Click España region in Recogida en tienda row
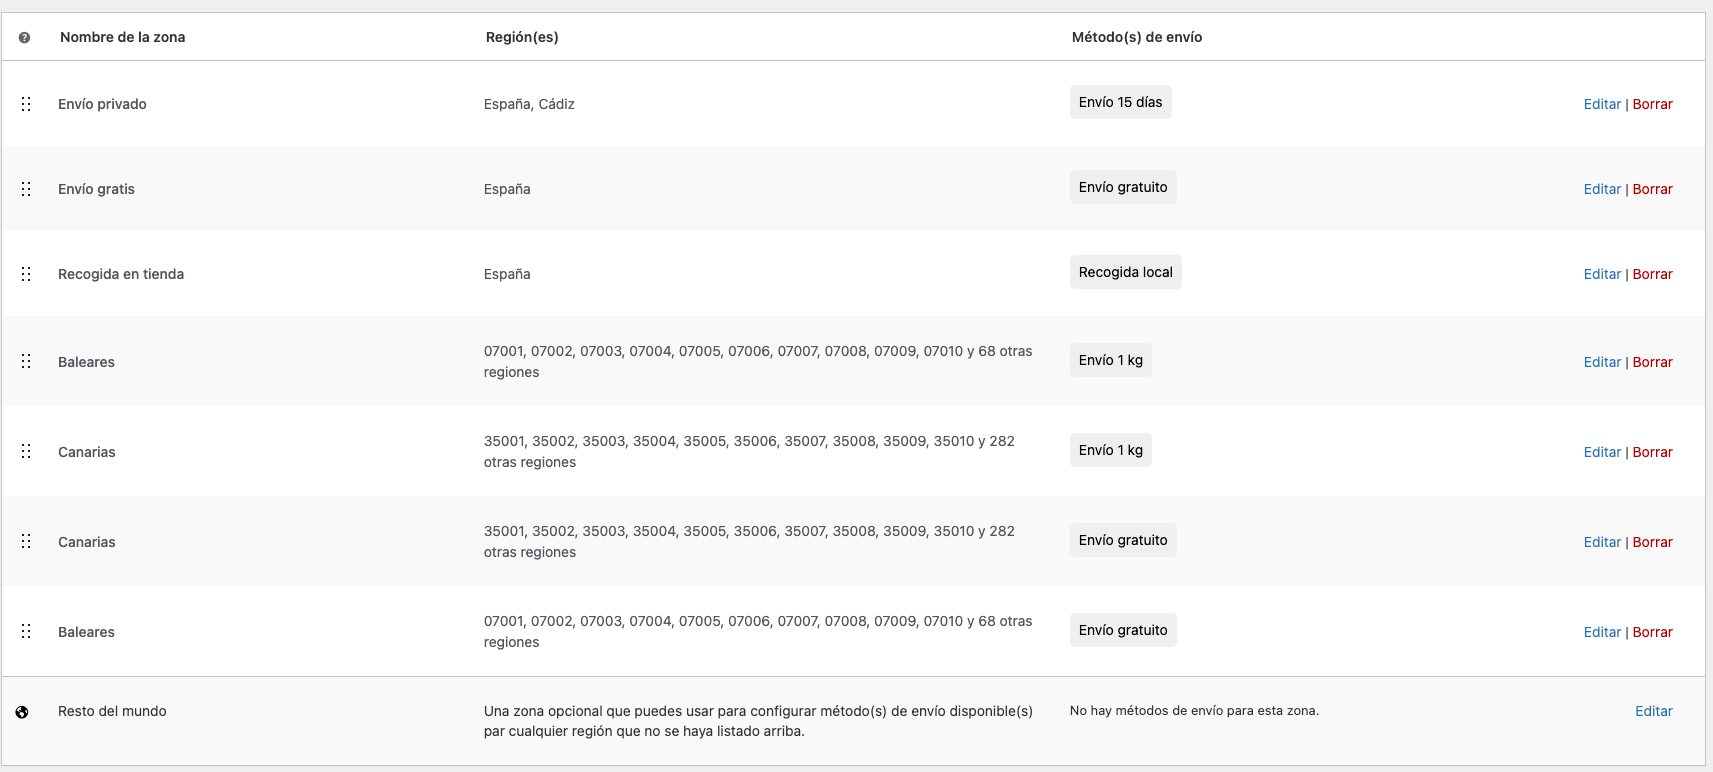The image size is (1713, 772). 507,274
